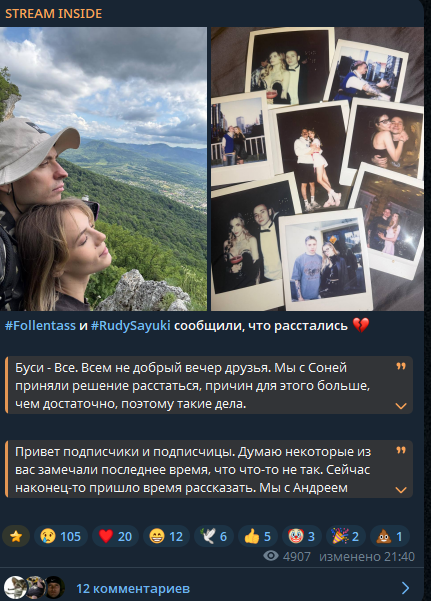Open the #Follentass hashtag
Viewport: 431px width, 601px height.
(x=40, y=326)
